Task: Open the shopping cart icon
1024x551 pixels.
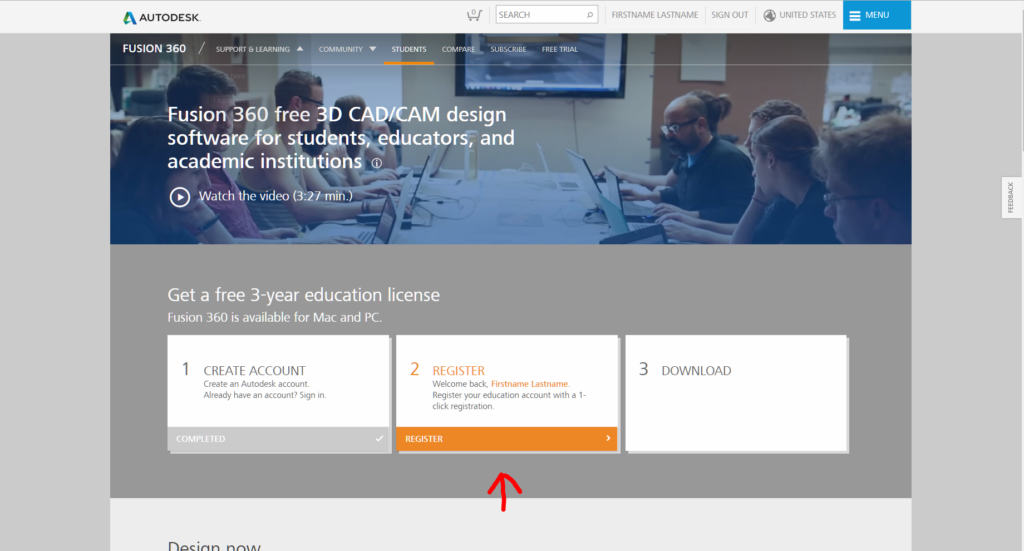Action: [473, 15]
